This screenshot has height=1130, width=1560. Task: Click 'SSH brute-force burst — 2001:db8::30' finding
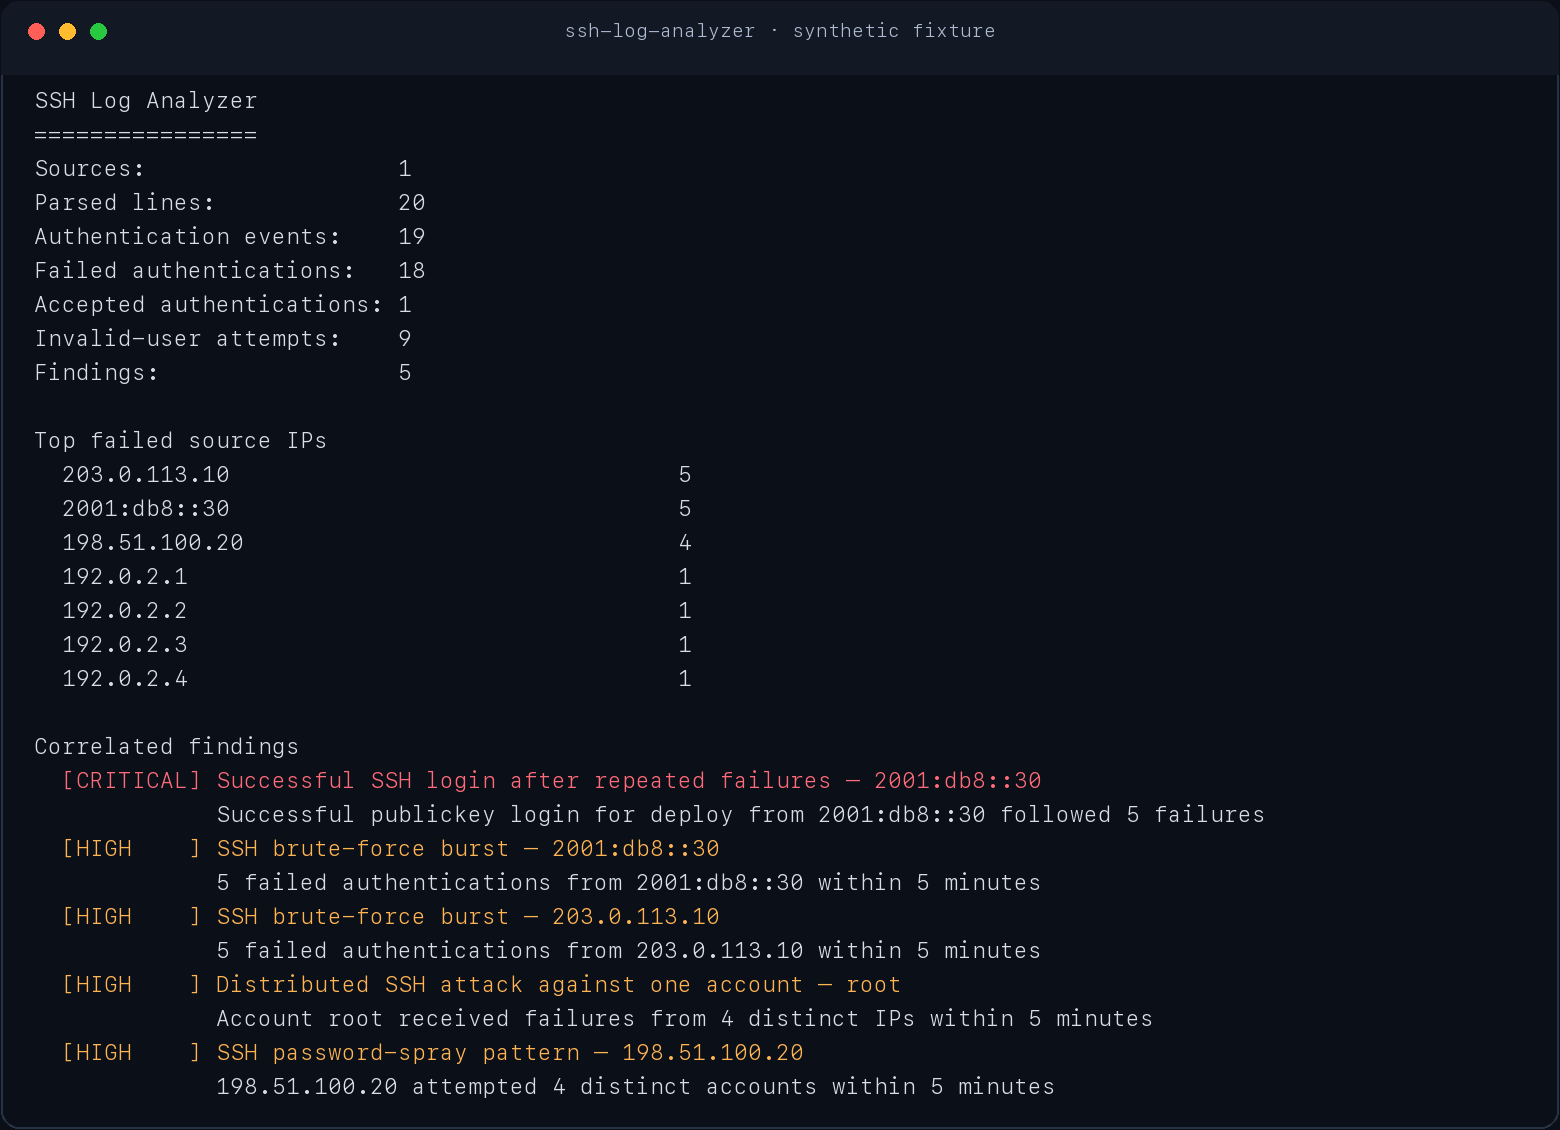click(x=468, y=849)
